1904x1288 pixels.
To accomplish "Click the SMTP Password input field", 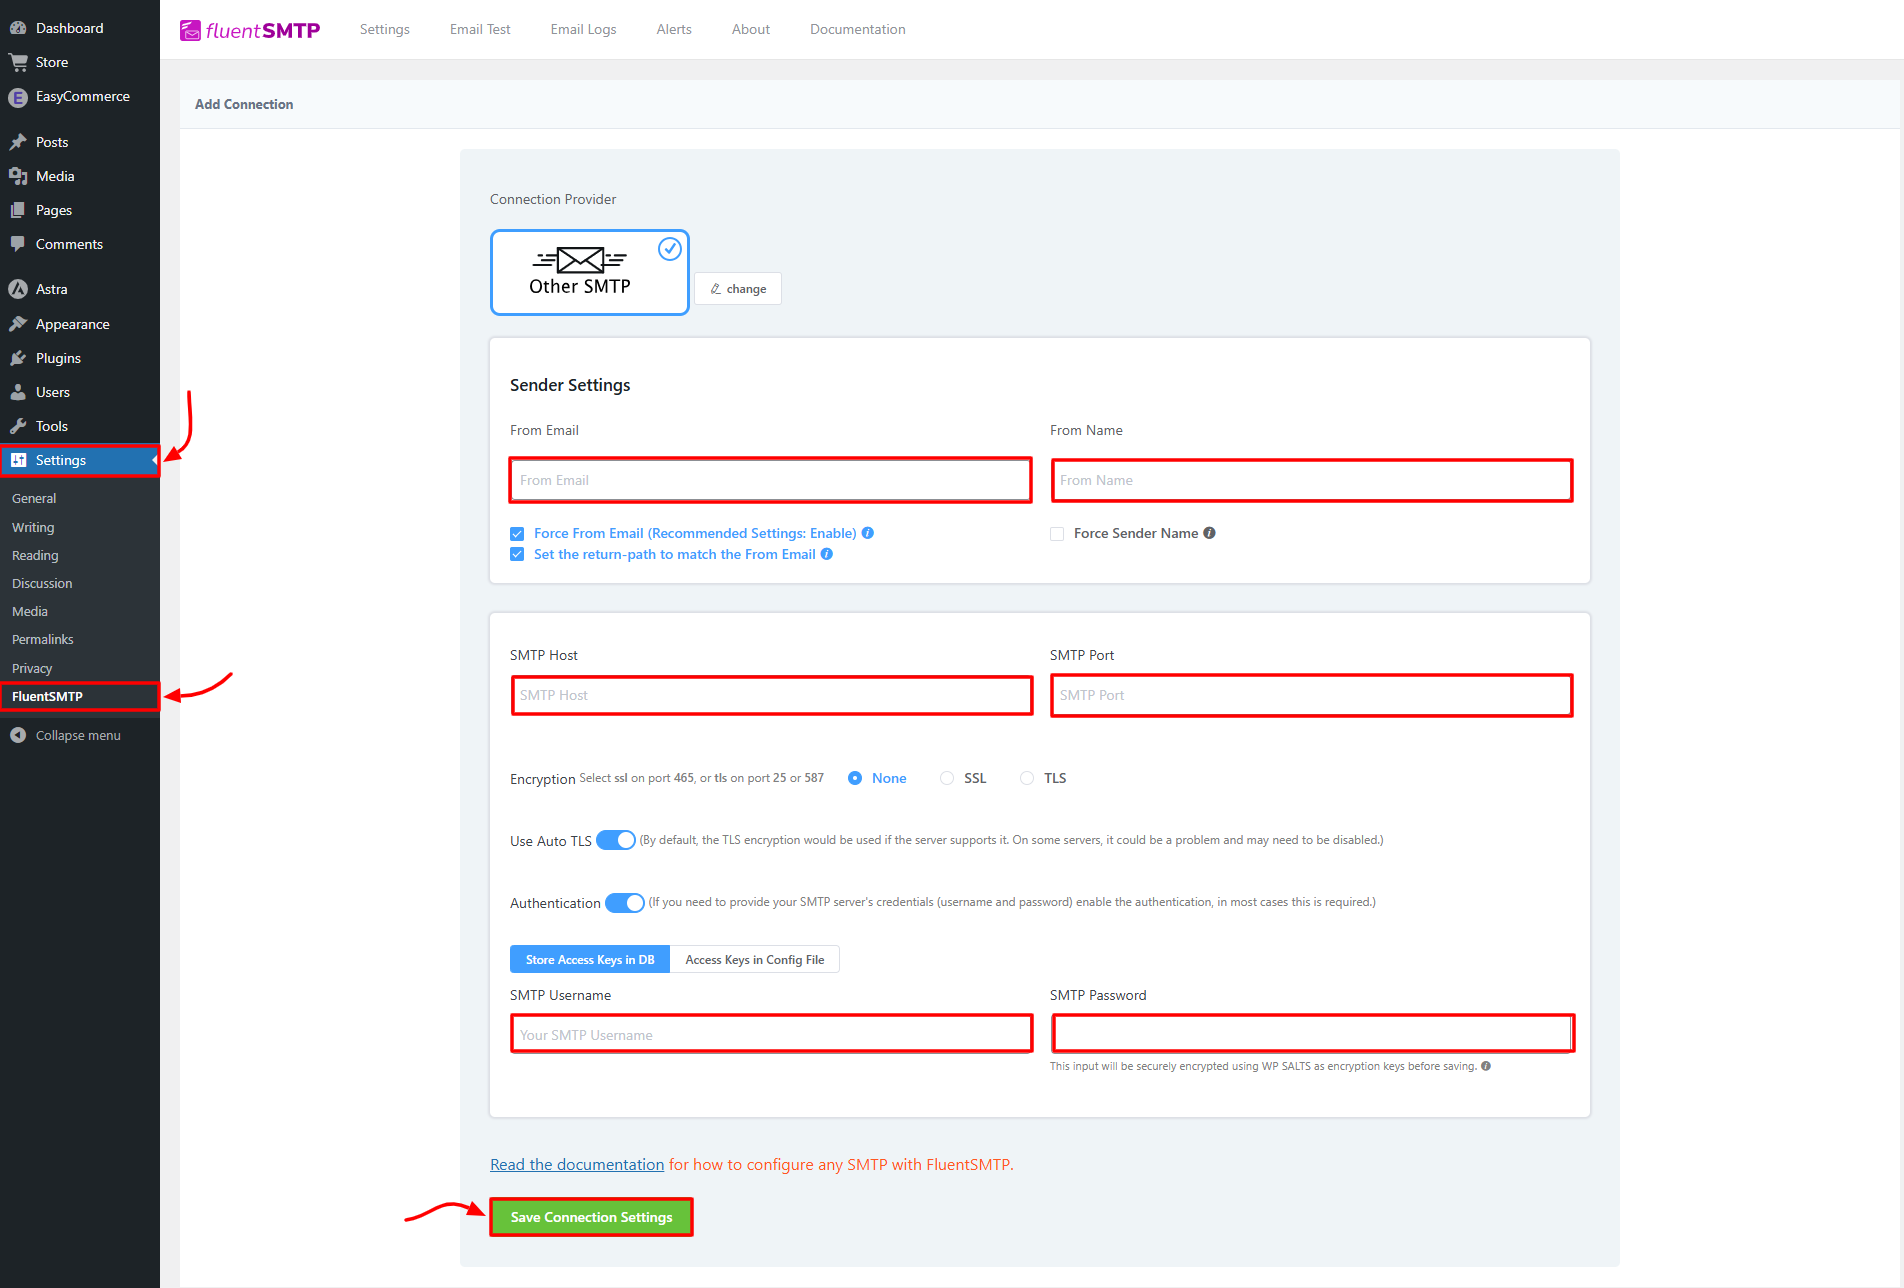I will 1313,1033.
